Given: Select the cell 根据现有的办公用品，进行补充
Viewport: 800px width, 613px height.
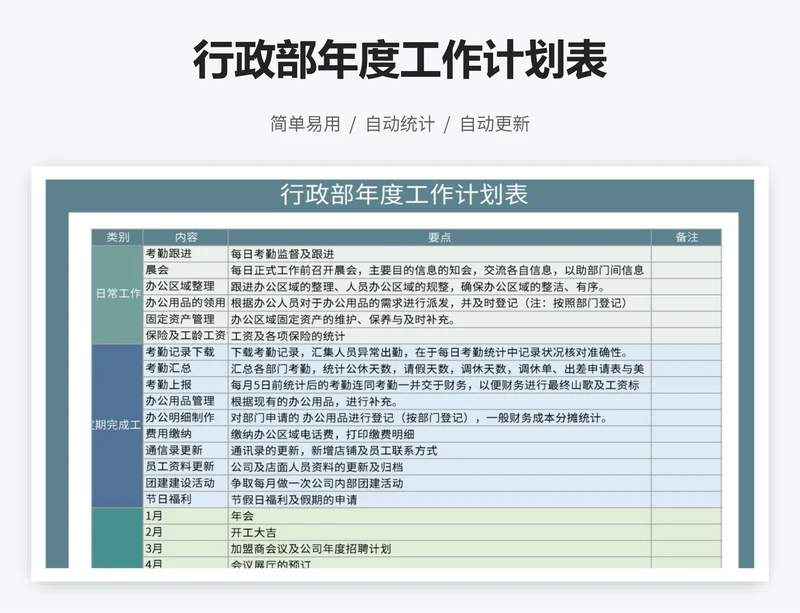Looking at the screenshot, I should click(439, 401).
